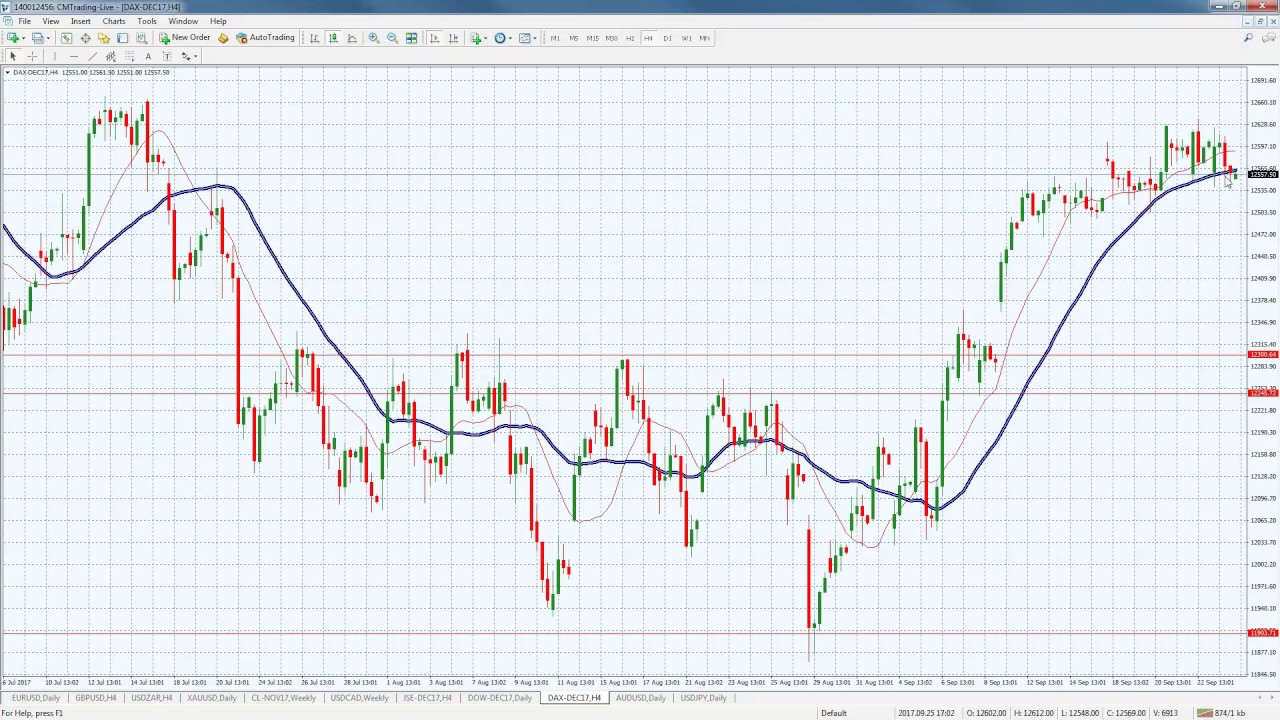Switch to the XAUUSD,Daily chart tab
Image resolution: width=1280 pixels, height=720 pixels.
pyautogui.click(x=211, y=698)
